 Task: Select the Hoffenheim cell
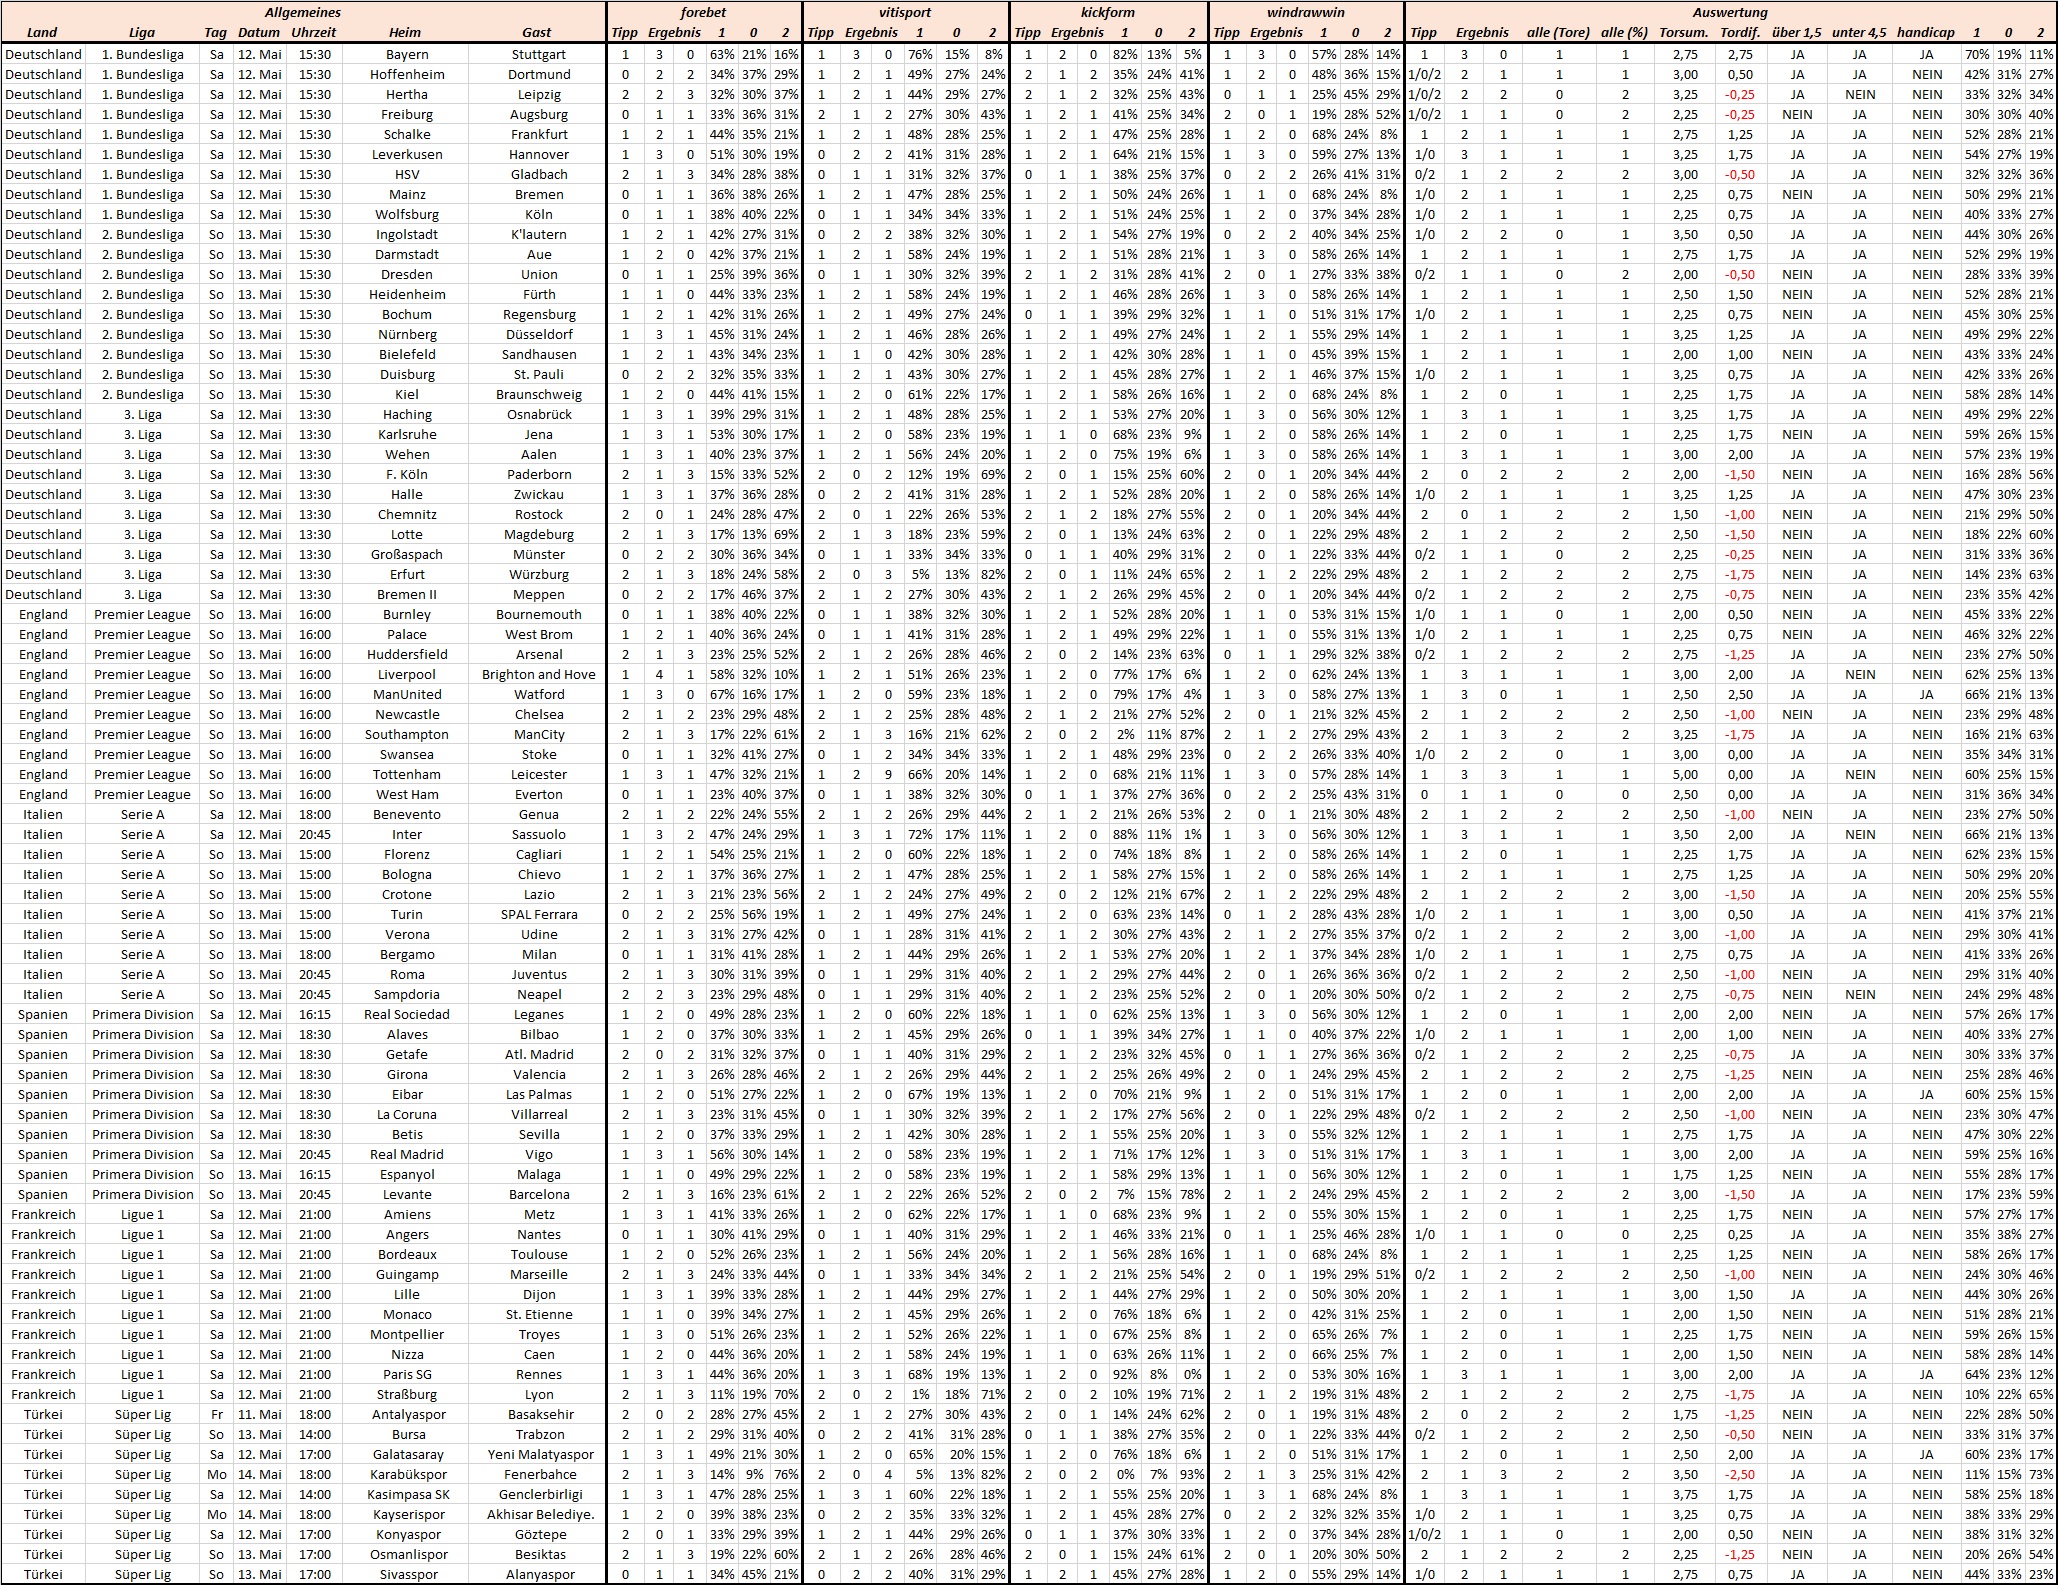pyautogui.click(x=406, y=74)
